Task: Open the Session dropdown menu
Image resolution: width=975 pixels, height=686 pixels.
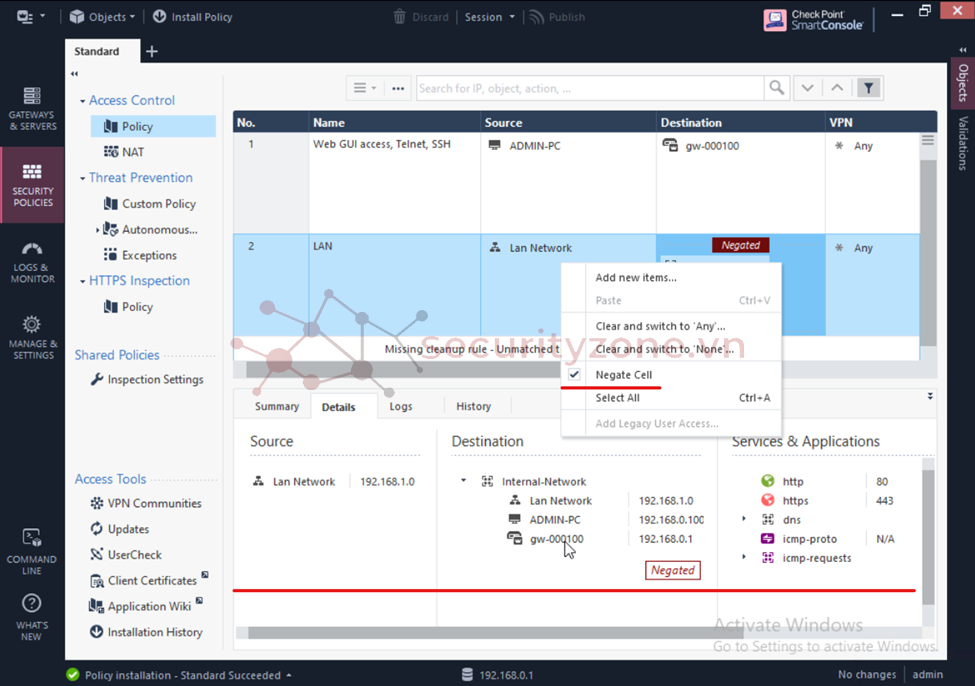Action: pos(489,17)
